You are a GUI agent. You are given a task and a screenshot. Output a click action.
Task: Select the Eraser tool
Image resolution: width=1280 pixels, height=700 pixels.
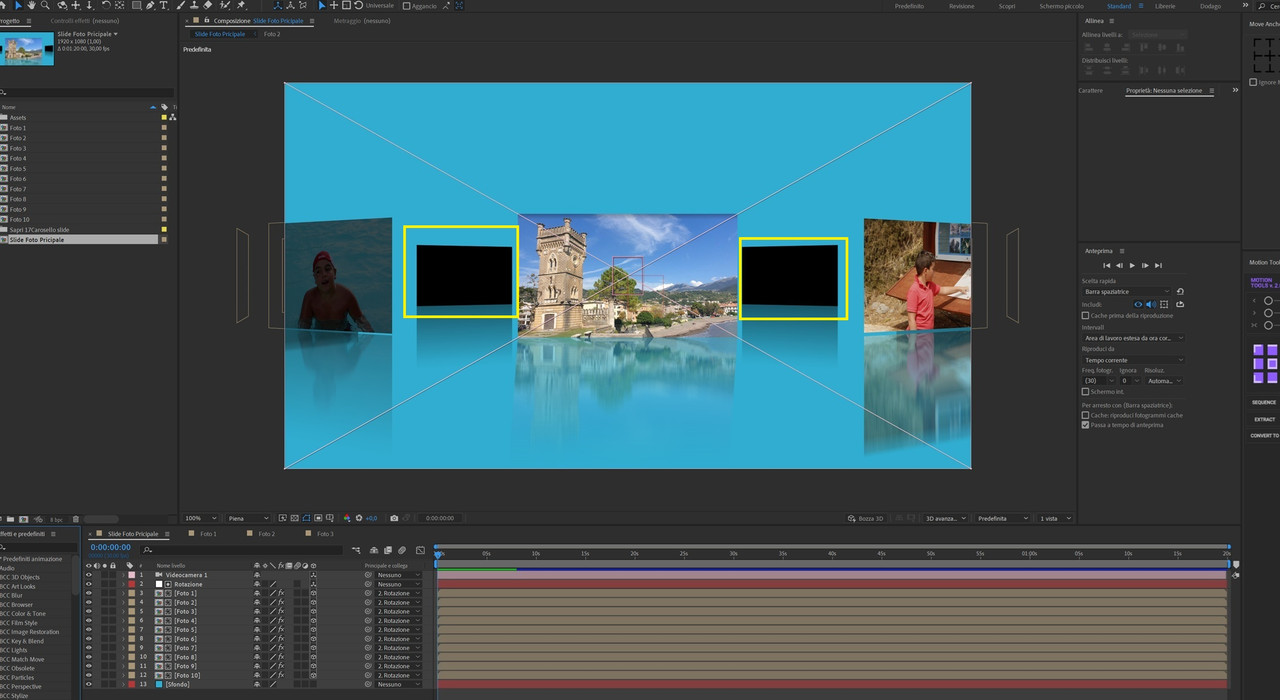(208, 5)
